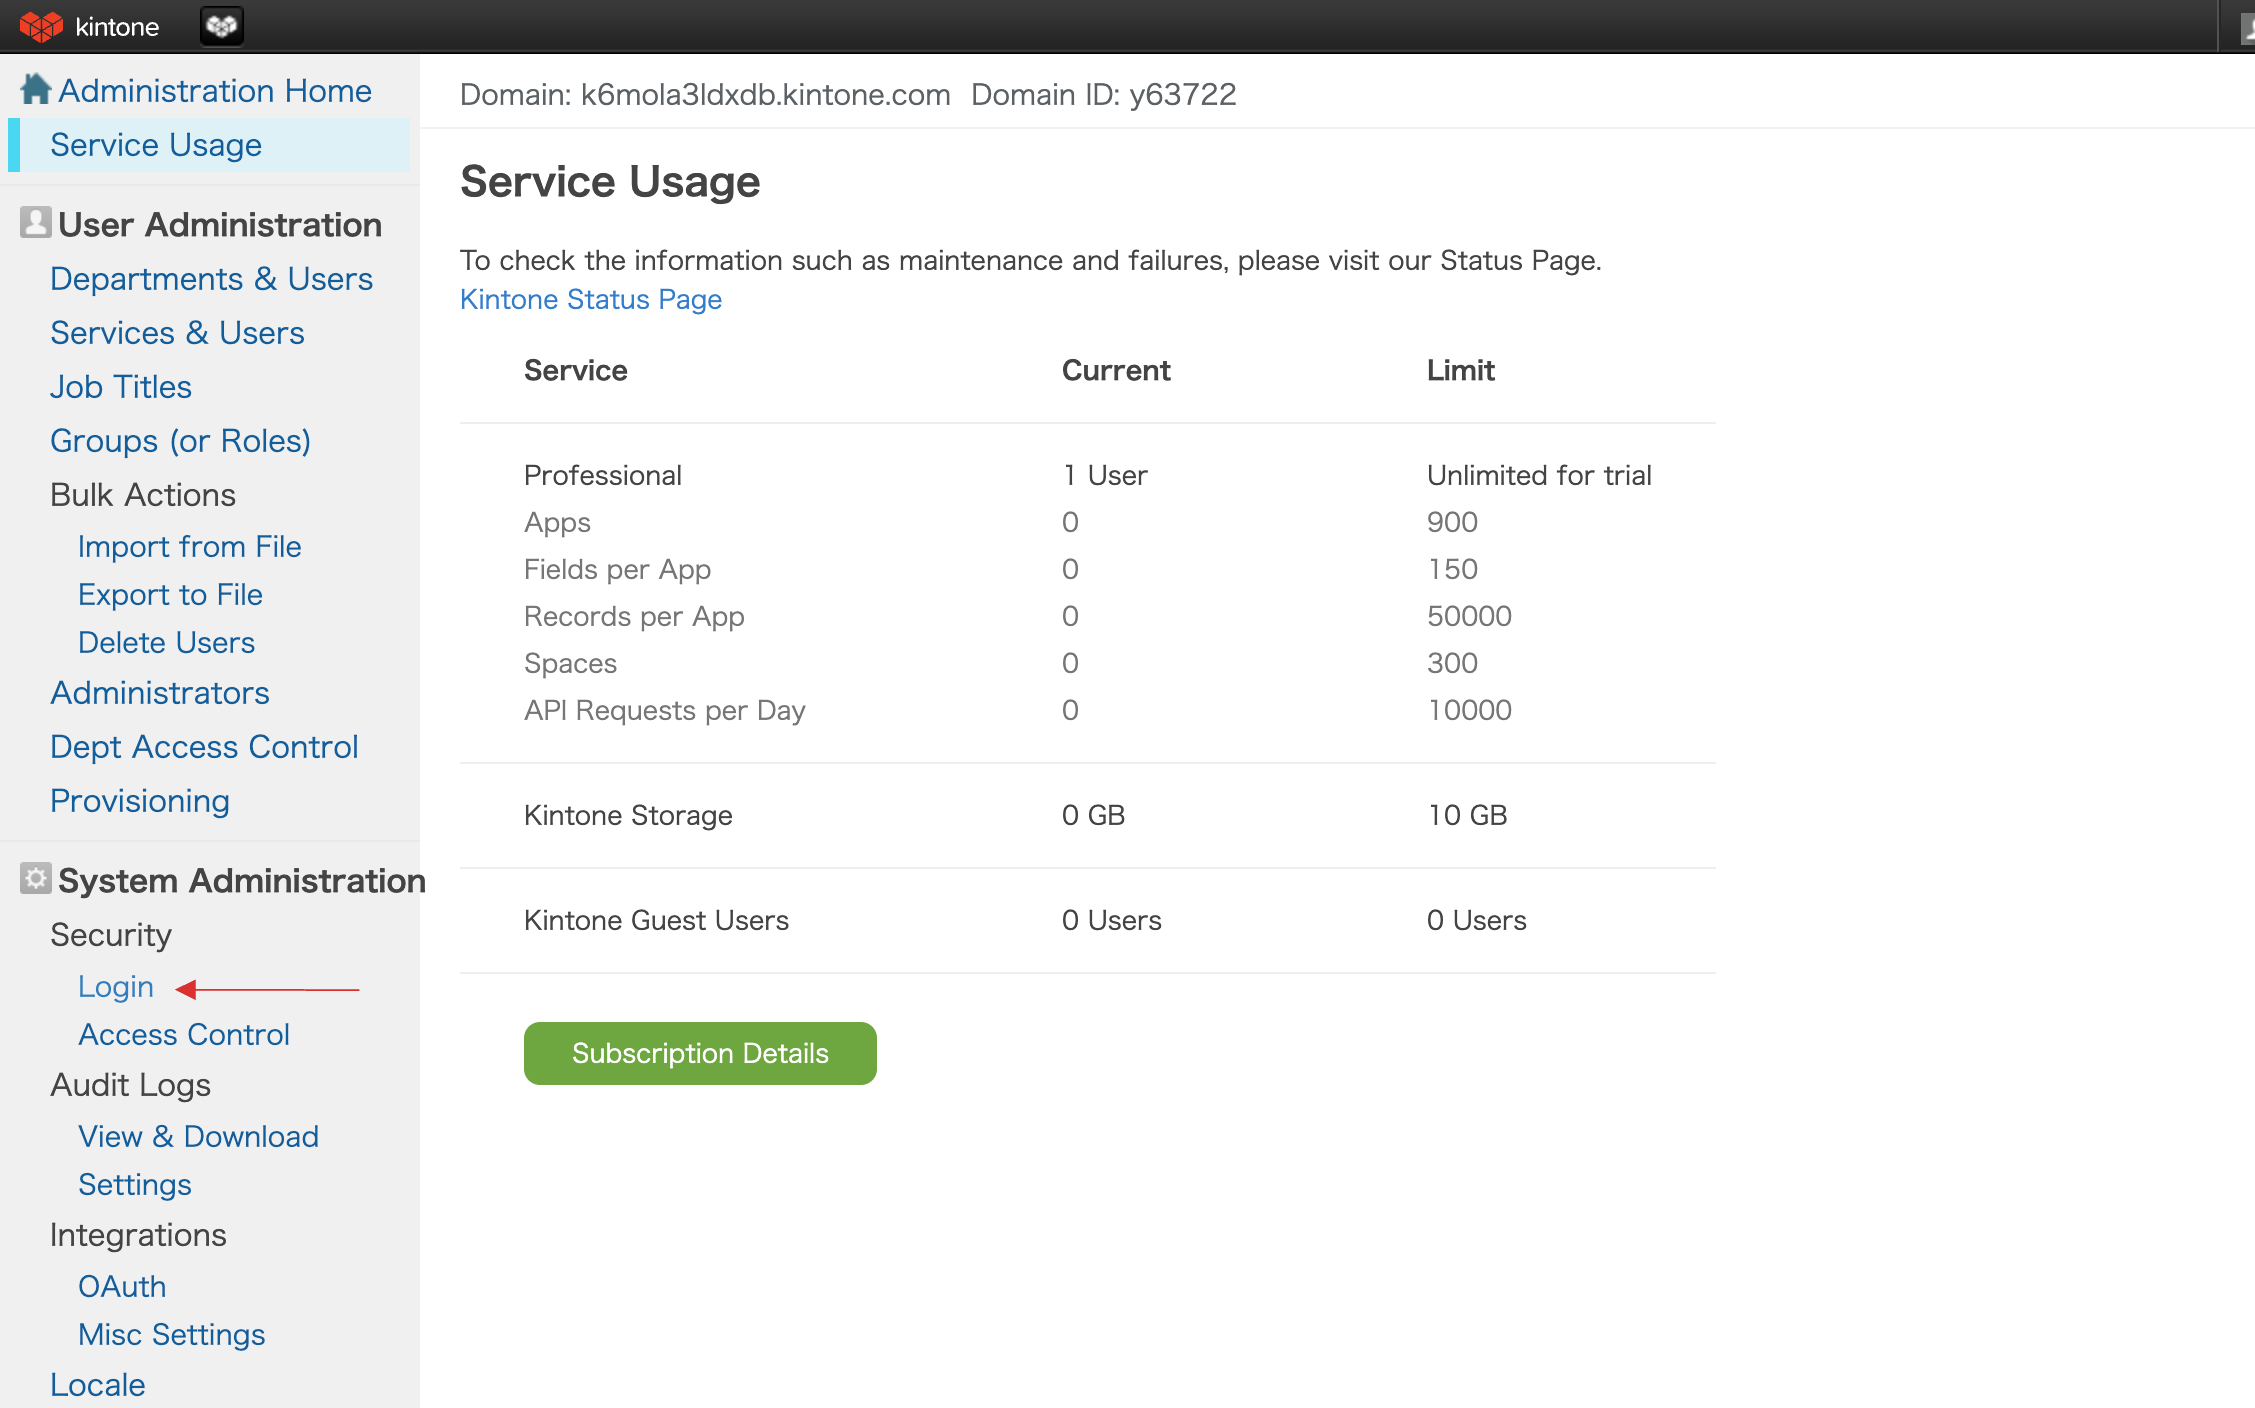This screenshot has width=2255, height=1408.
Task: Click the System Administration heading
Action: point(241,881)
